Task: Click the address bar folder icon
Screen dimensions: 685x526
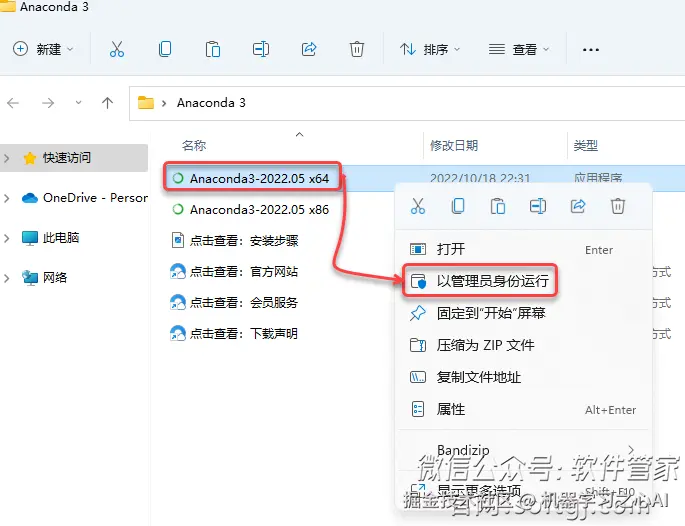Action: click(146, 103)
